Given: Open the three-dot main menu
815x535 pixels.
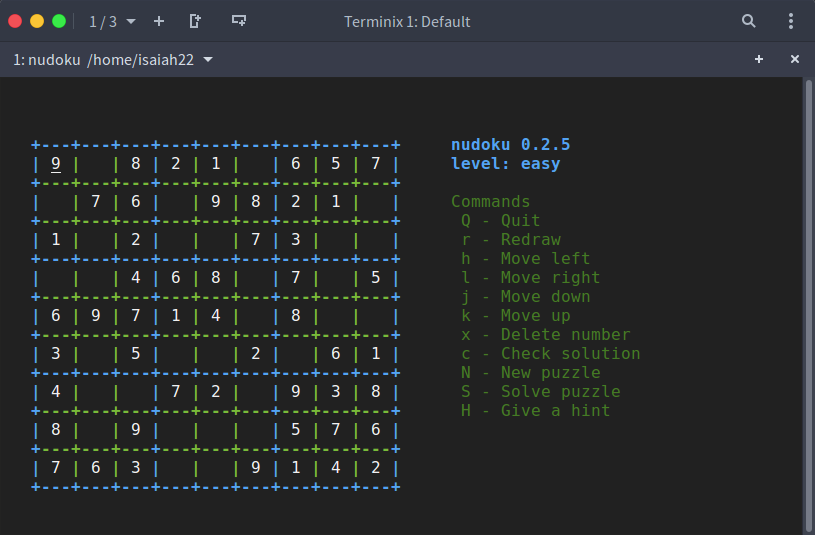Looking at the screenshot, I should tap(791, 21).
